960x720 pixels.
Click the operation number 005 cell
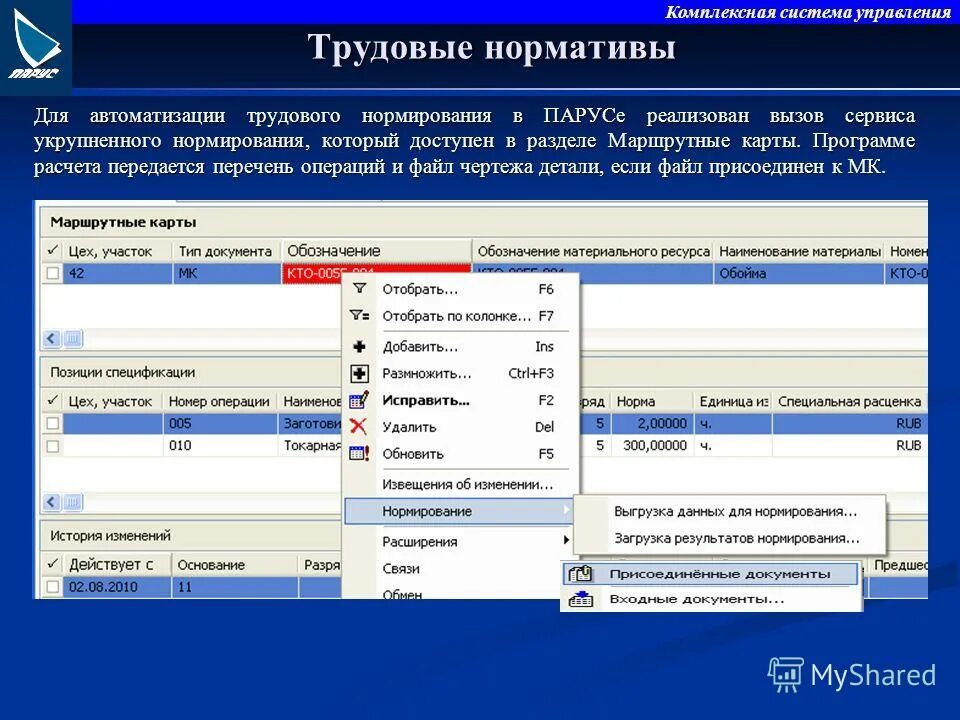tap(220, 423)
